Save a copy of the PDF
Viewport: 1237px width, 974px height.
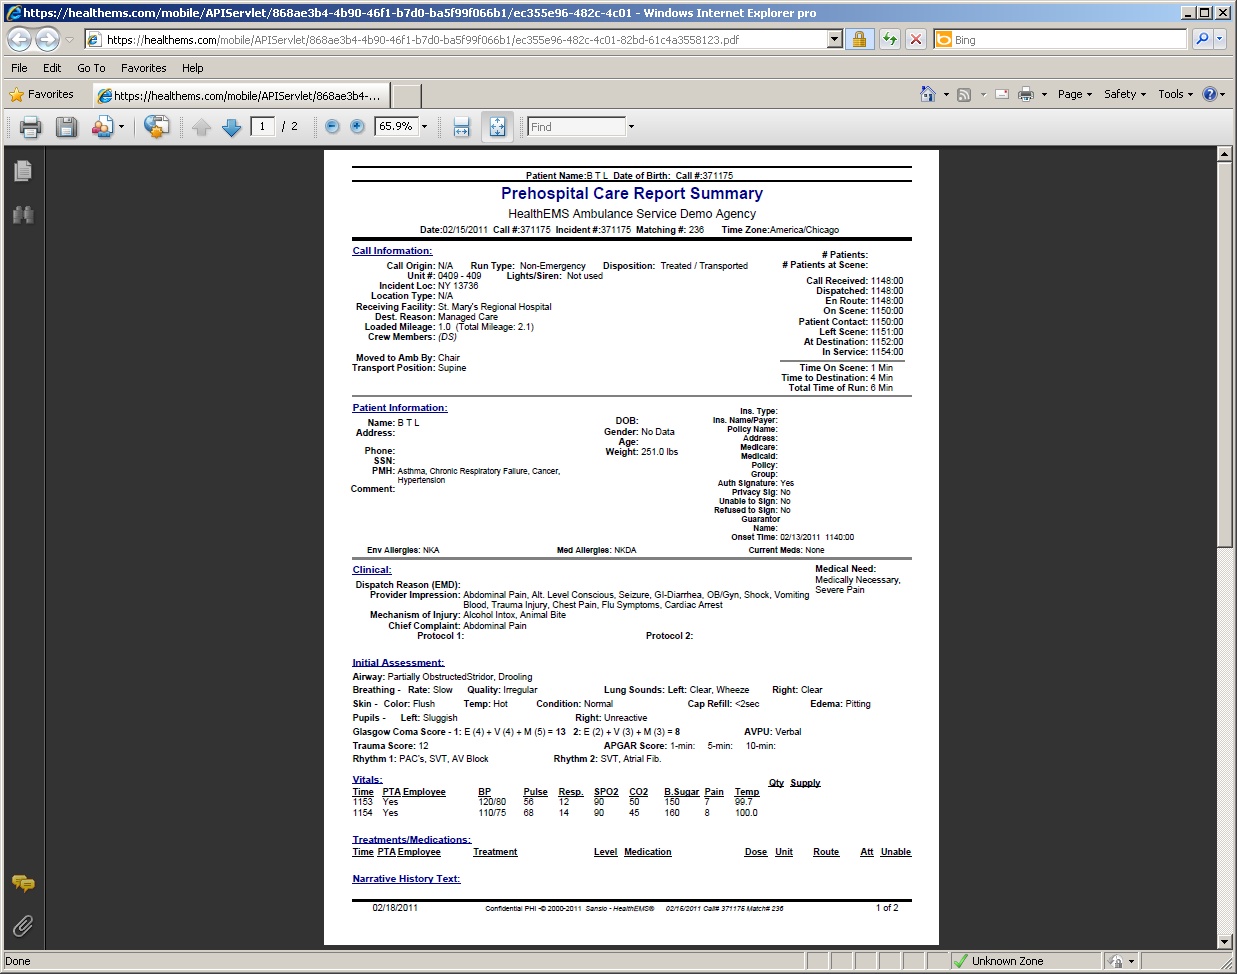pos(66,127)
